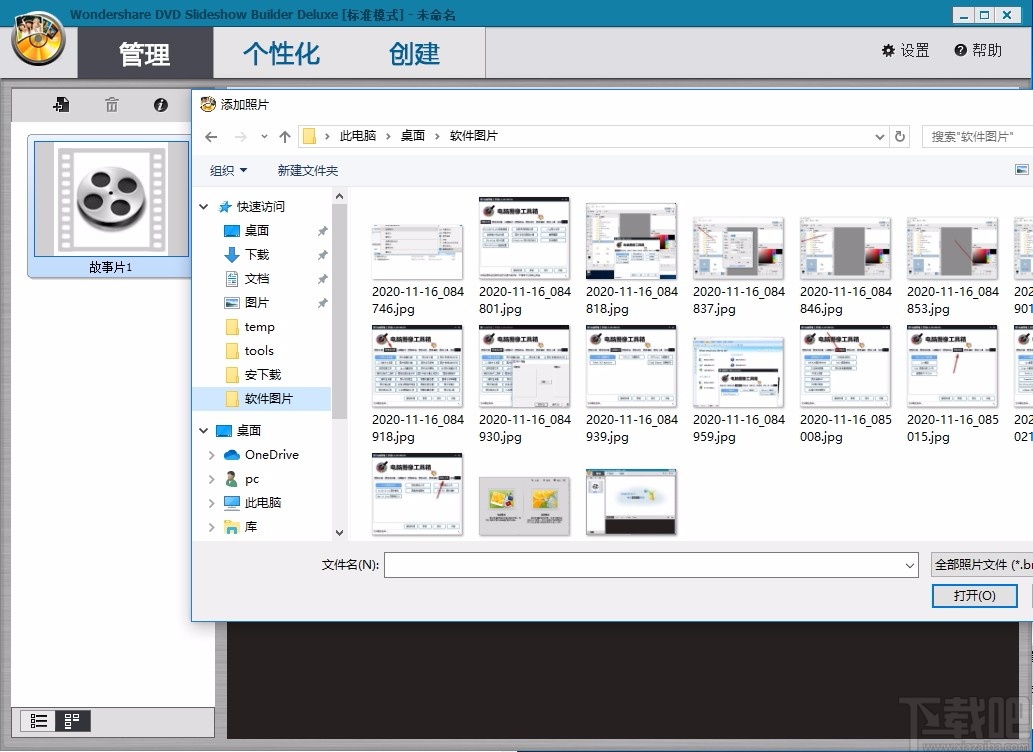The height and width of the screenshot is (752, 1033).
Task: Click the back navigation arrow in dialog
Action: tap(211, 136)
